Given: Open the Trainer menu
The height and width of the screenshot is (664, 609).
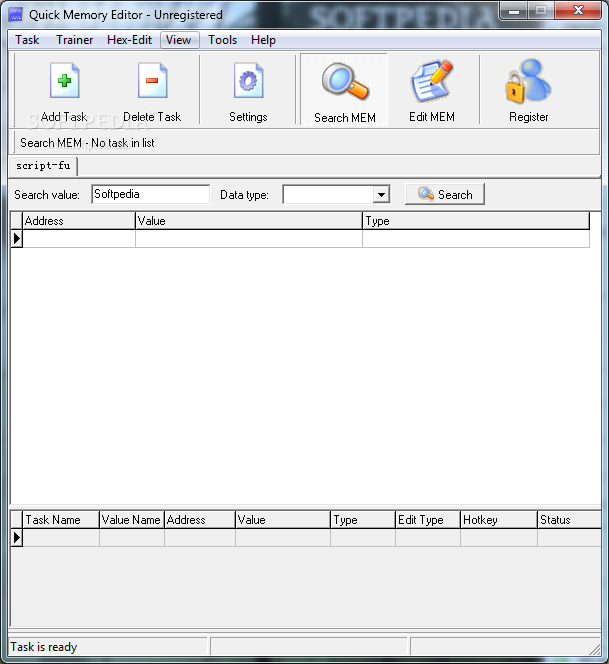Looking at the screenshot, I should (x=75, y=40).
